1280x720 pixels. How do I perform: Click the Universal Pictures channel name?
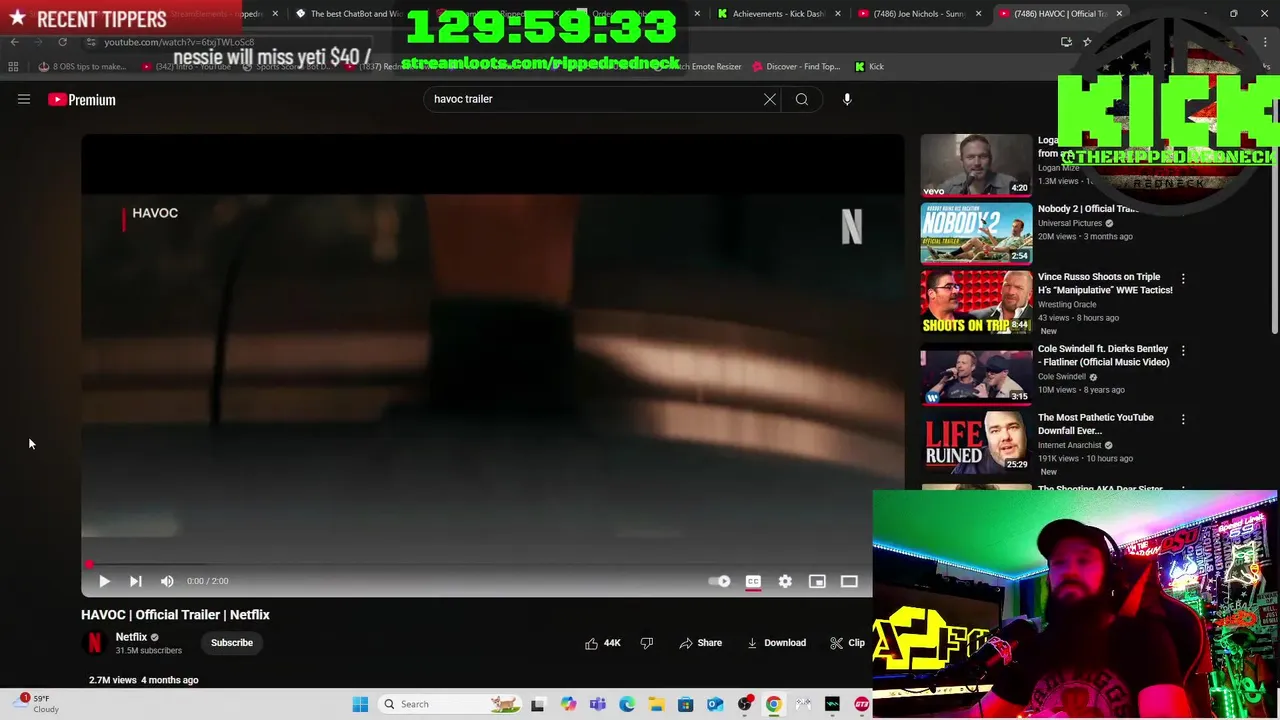pos(1070,223)
